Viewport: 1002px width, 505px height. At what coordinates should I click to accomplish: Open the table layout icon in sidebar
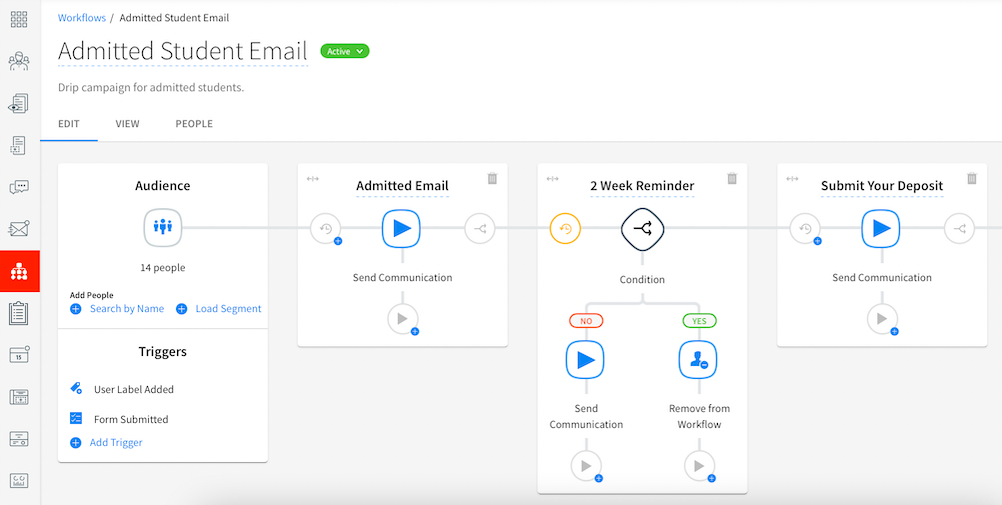click(19, 396)
